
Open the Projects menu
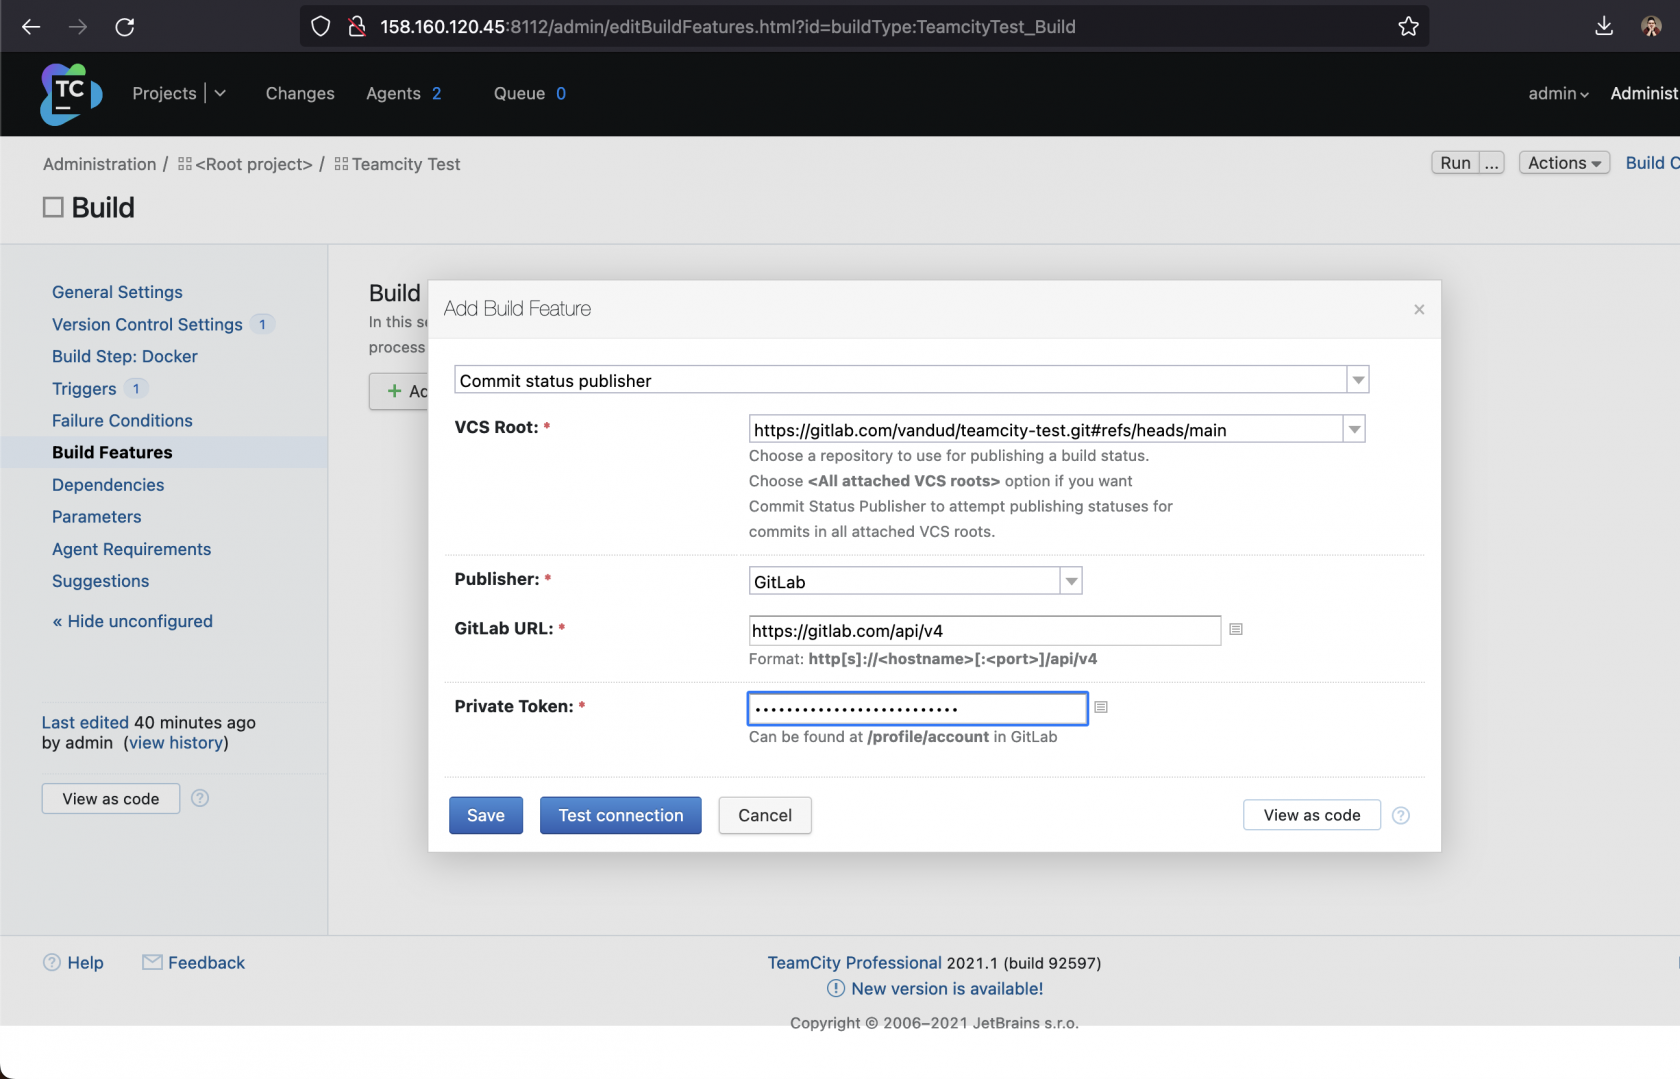click(164, 93)
